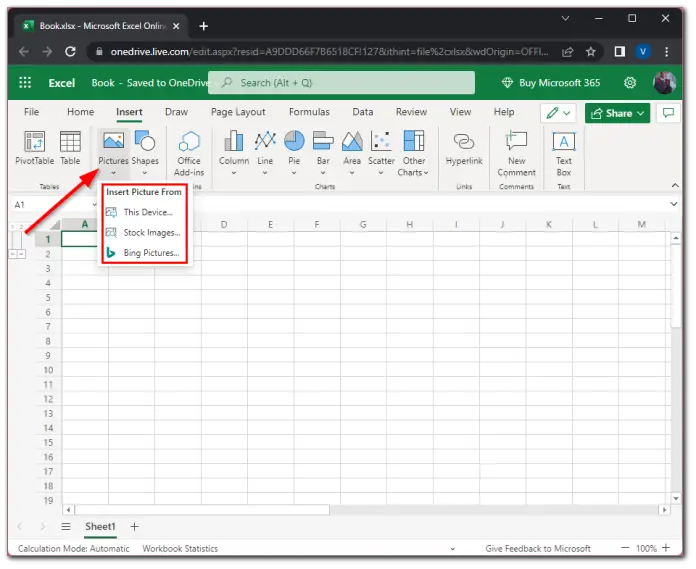Add a New Comment
Image resolution: width=696 pixels, height=569 pixels.
516,154
